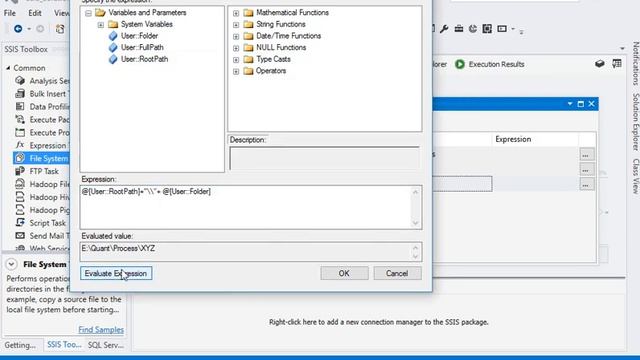The width and height of the screenshot is (640, 360).
Task: Open the Execution Results tab
Action: (x=496, y=64)
